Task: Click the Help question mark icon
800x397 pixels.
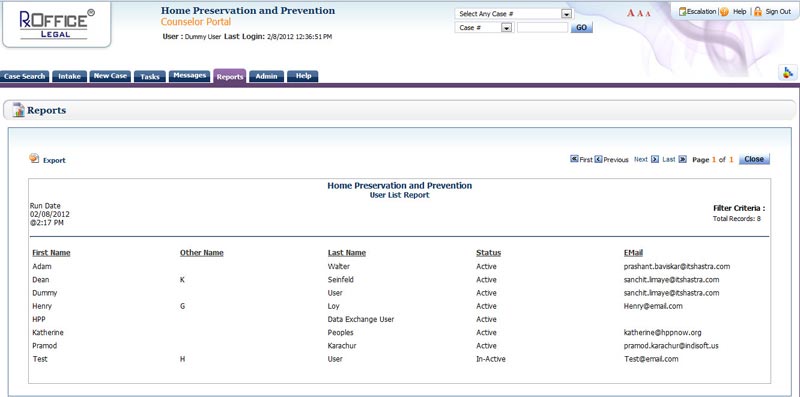Action: (724, 11)
